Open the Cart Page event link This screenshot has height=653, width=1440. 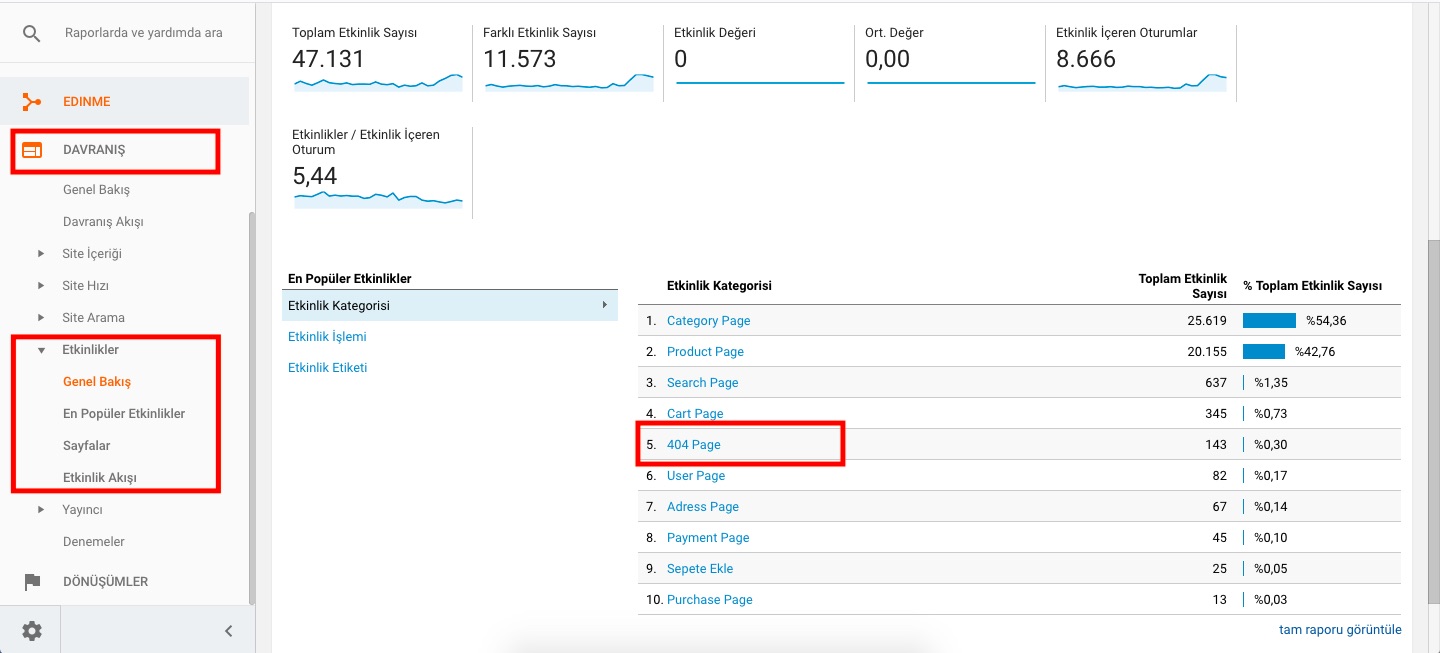pos(695,414)
